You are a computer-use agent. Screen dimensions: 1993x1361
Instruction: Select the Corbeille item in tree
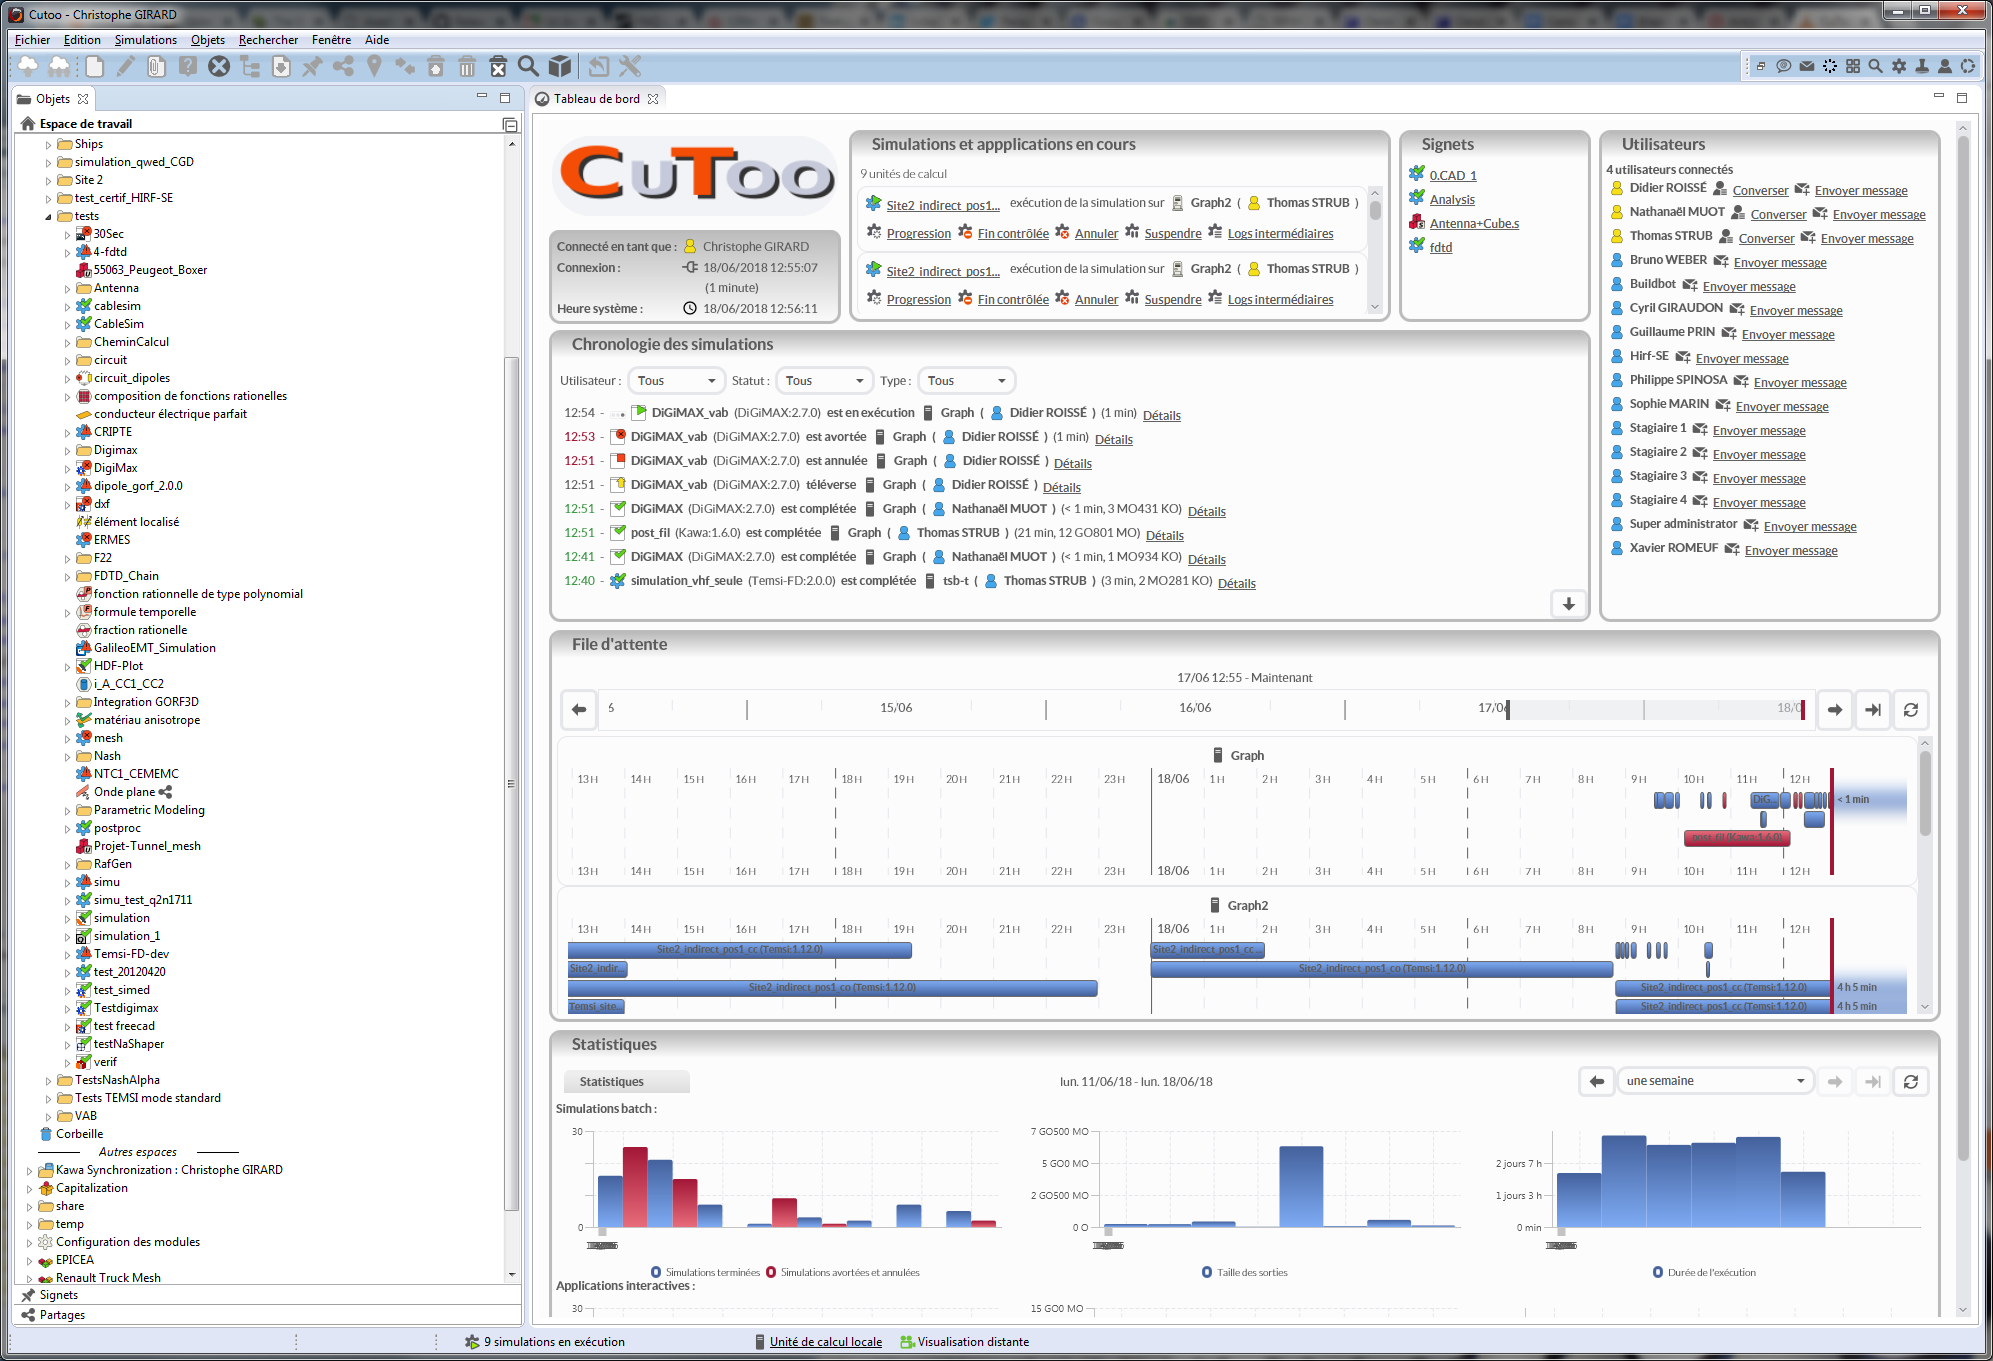[79, 1134]
